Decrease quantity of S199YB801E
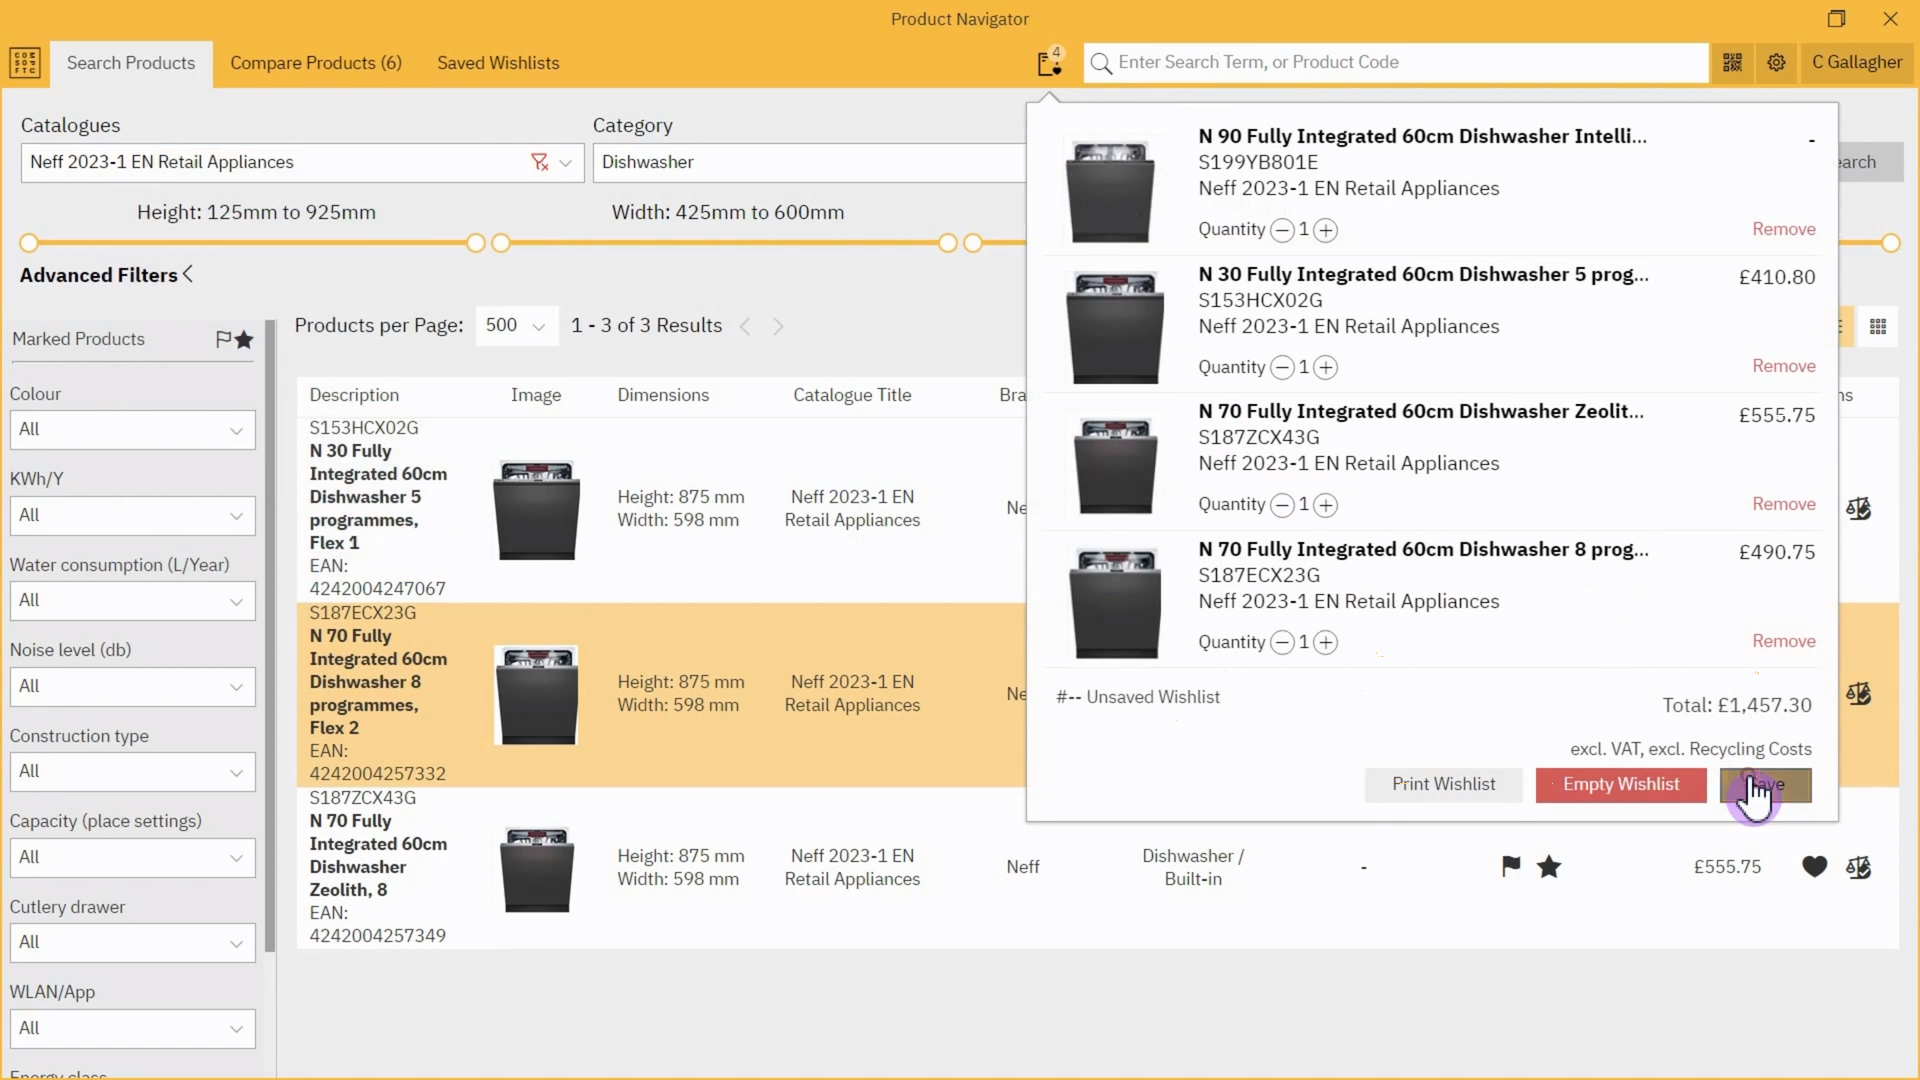 tap(1282, 230)
